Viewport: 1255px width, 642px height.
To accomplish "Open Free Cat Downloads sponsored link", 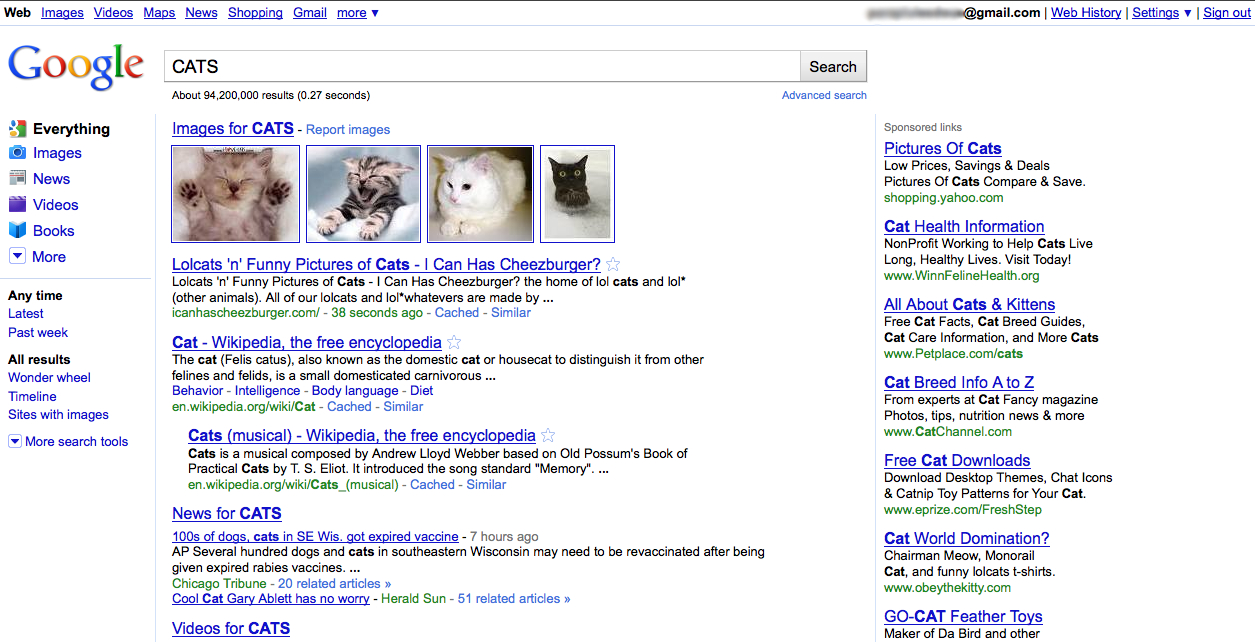I will pos(957,461).
